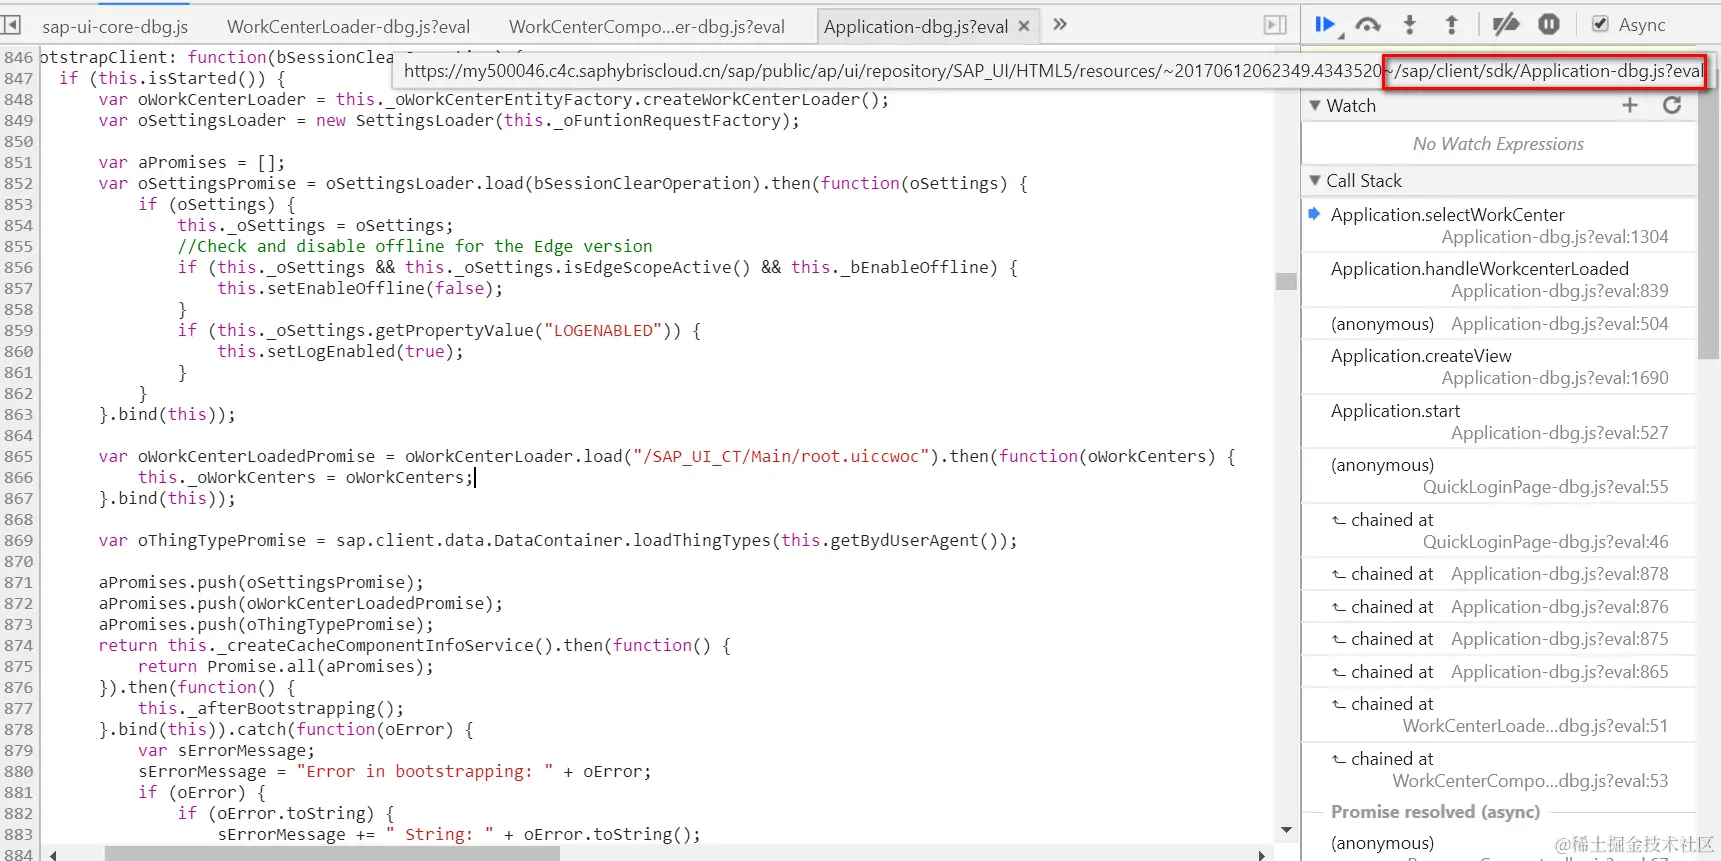
Task: Click the vertical scrollbar thumb of code editor
Action: [x=1286, y=281]
